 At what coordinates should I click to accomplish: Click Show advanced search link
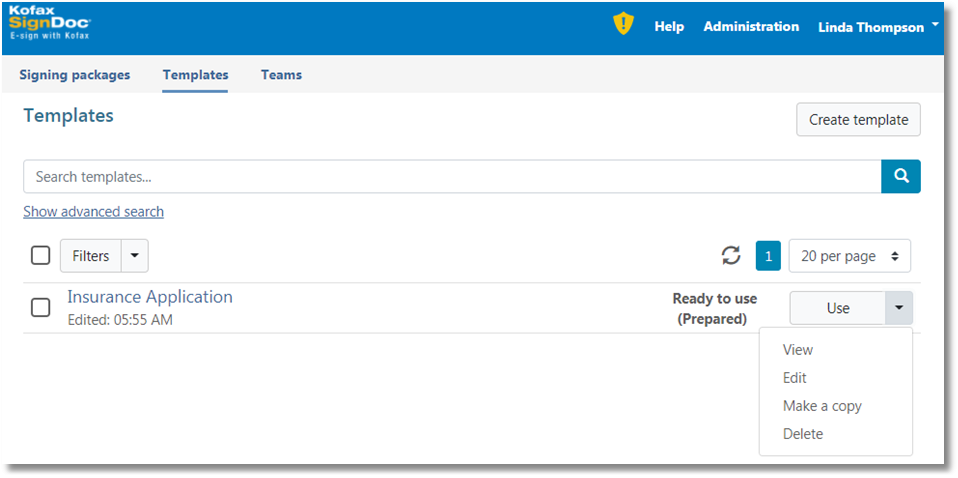tap(93, 212)
